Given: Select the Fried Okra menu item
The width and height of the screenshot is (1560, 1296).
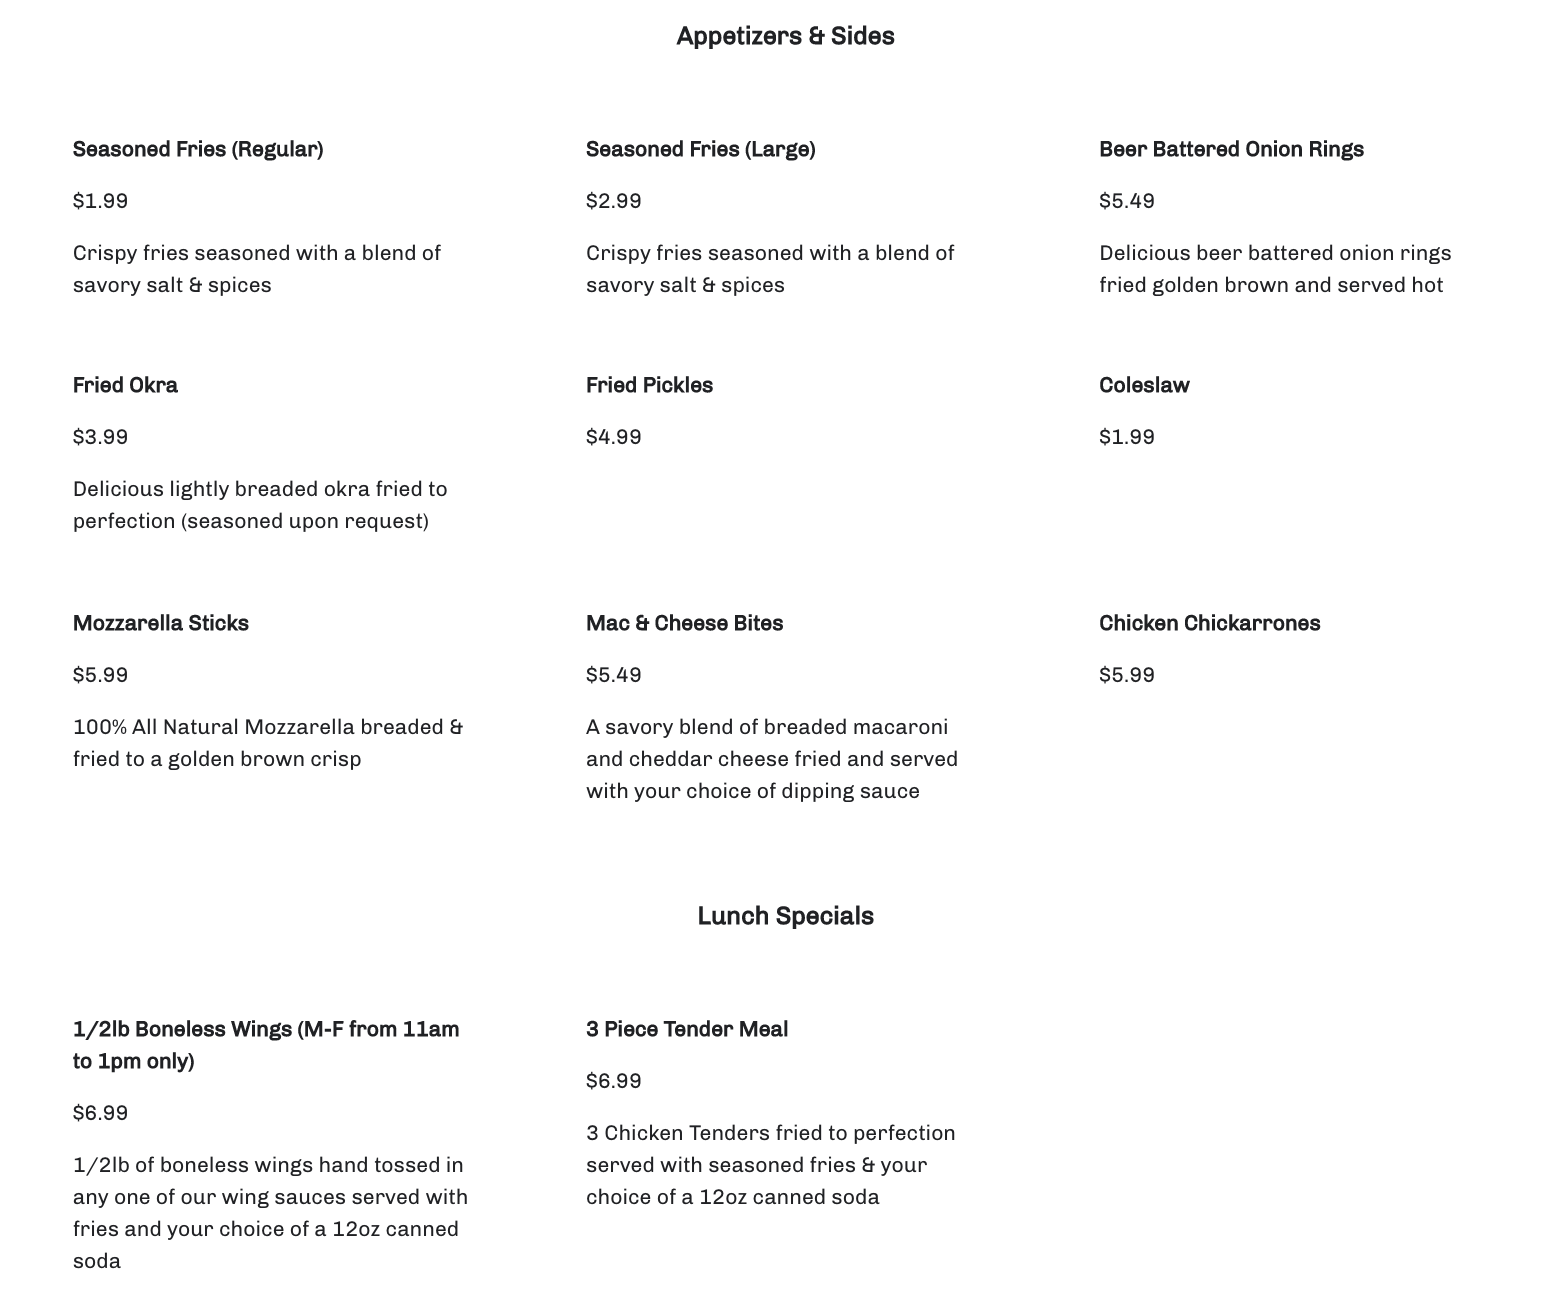Looking at the screenshot, I should pos(125,386).
